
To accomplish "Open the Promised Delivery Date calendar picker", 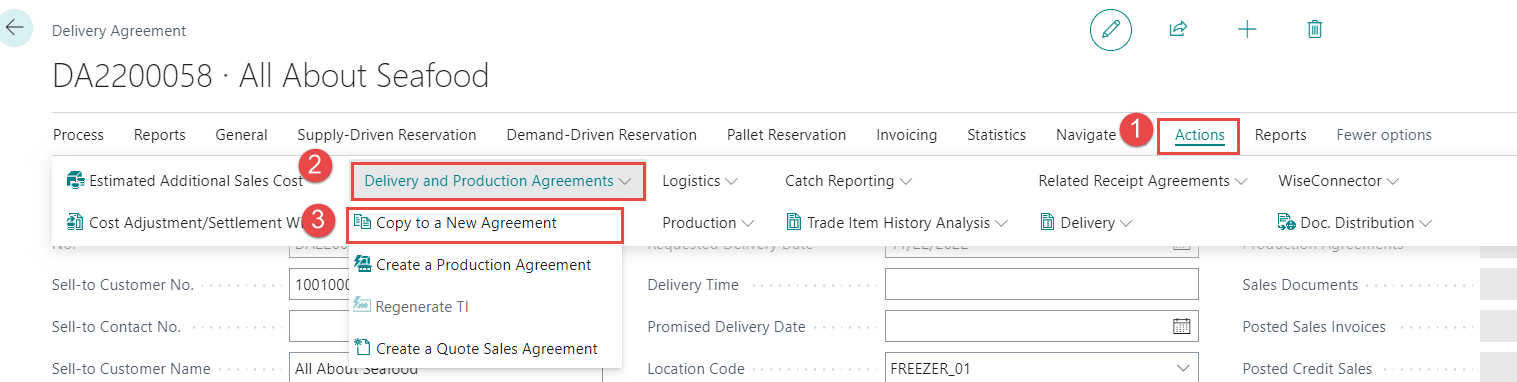I will point(1181,326).
